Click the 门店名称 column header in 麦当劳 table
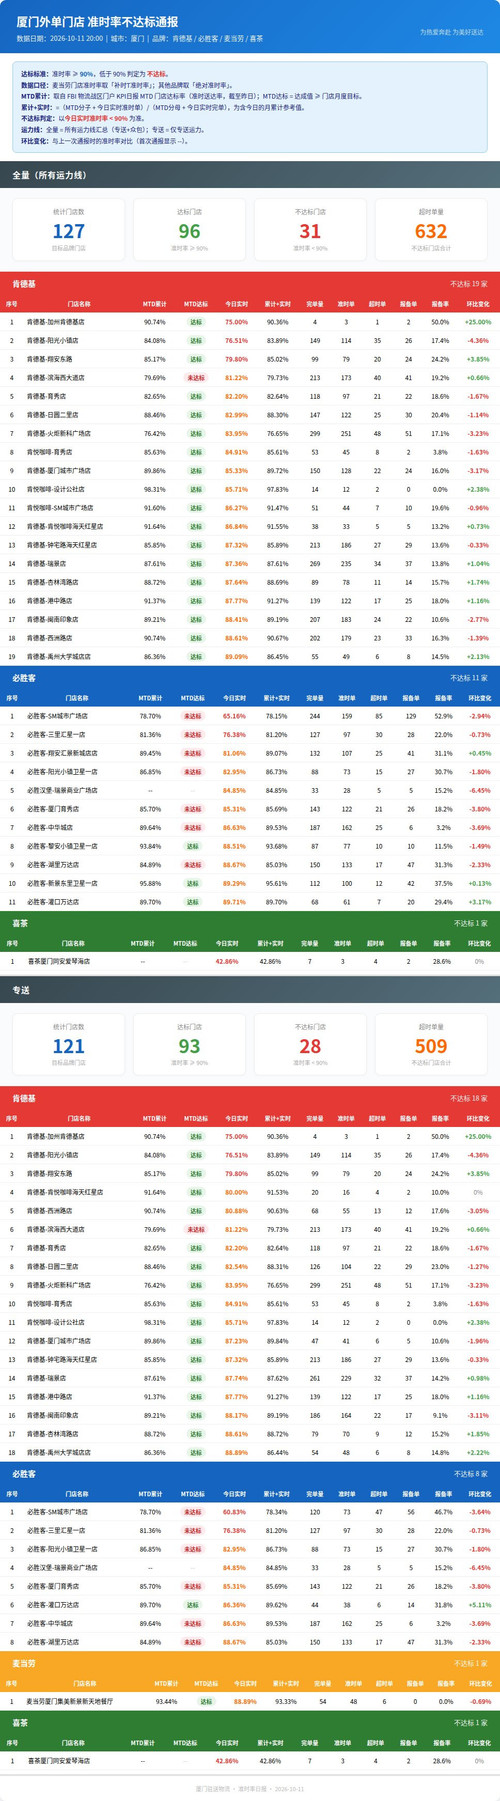This screenshot has width=500, height=1801. tap(84, 1684)
